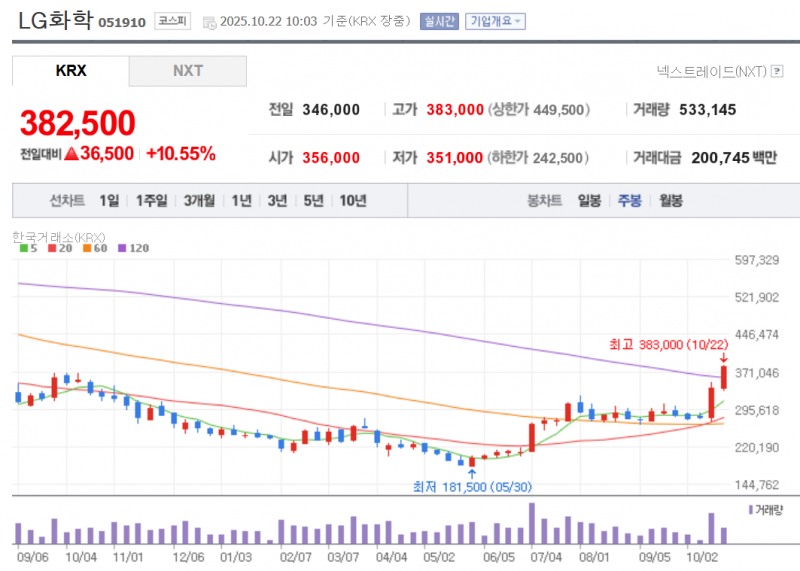
Task: Click the purple 거래량 legend marker
Action: tap(751, 510)
